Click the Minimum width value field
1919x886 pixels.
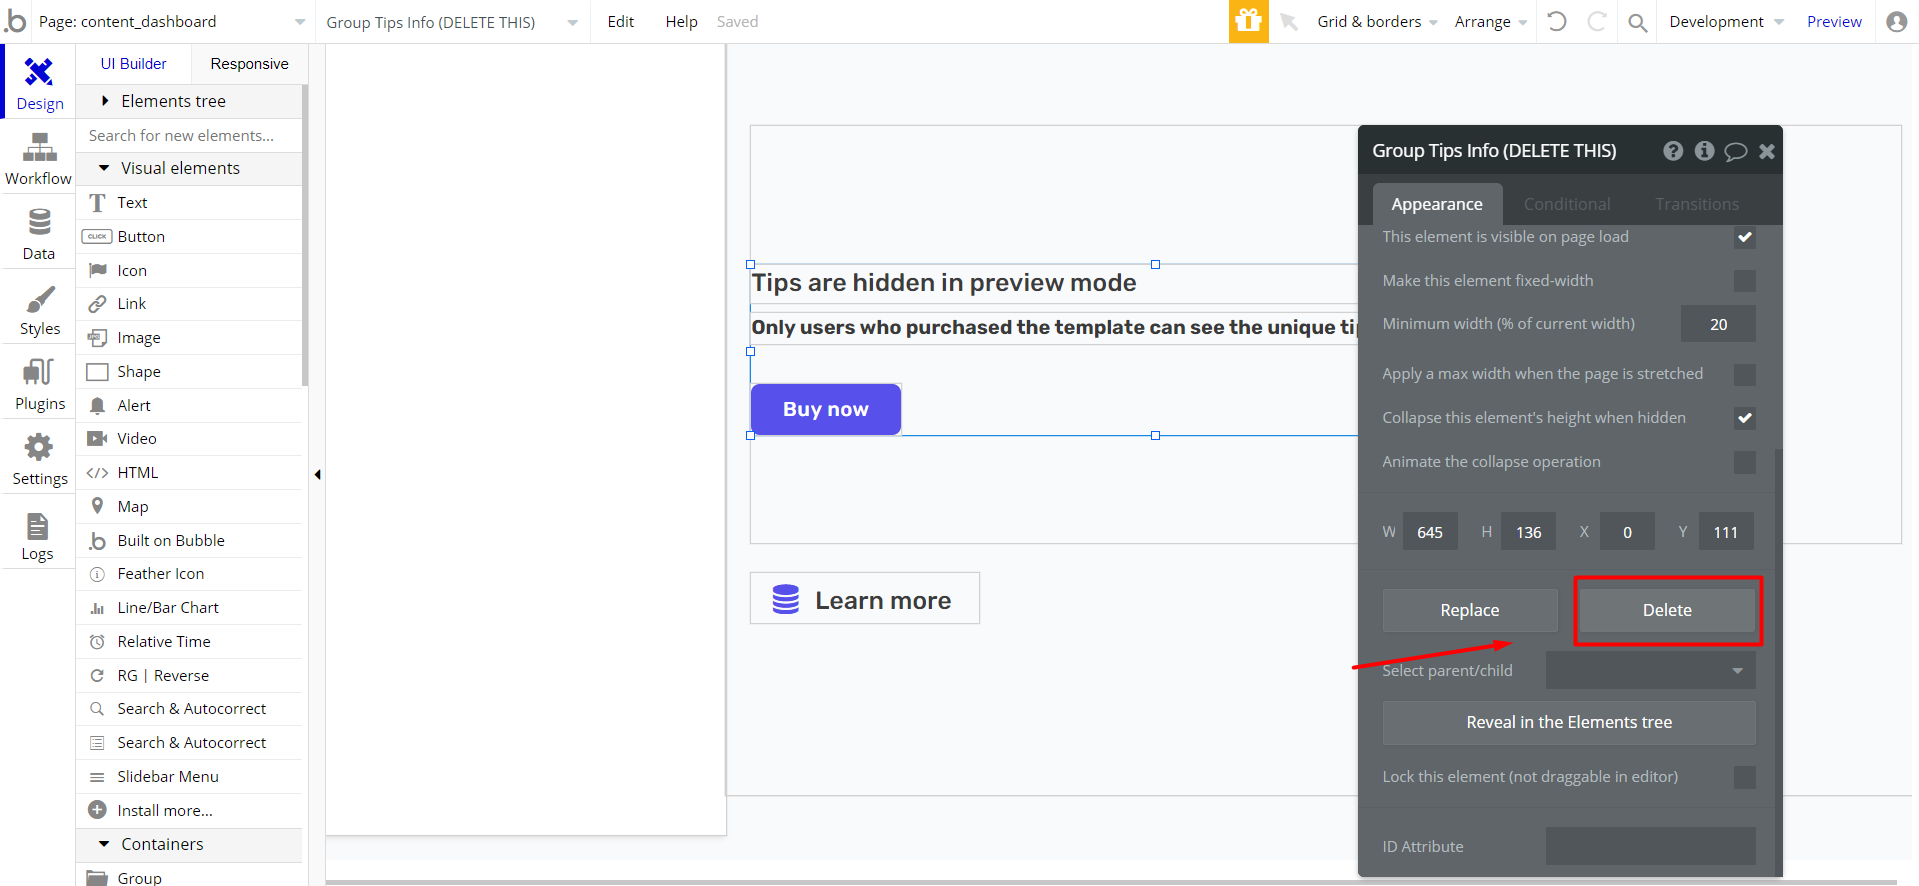pos(1717,324)
